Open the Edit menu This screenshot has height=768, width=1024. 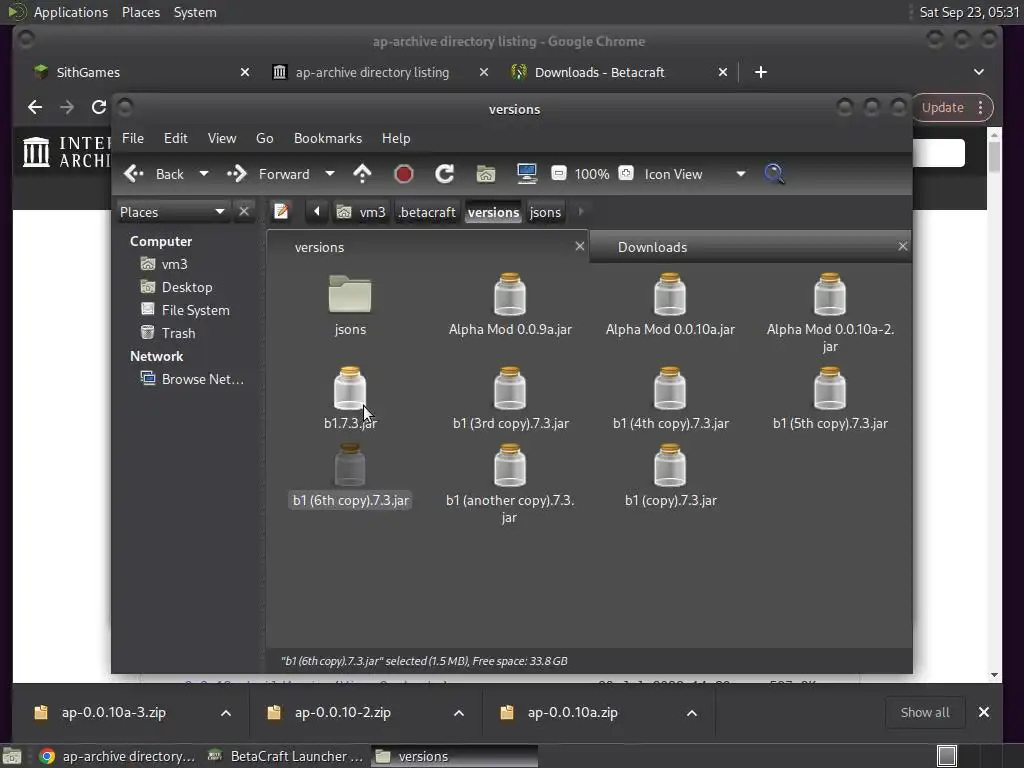tap(175, 138)
